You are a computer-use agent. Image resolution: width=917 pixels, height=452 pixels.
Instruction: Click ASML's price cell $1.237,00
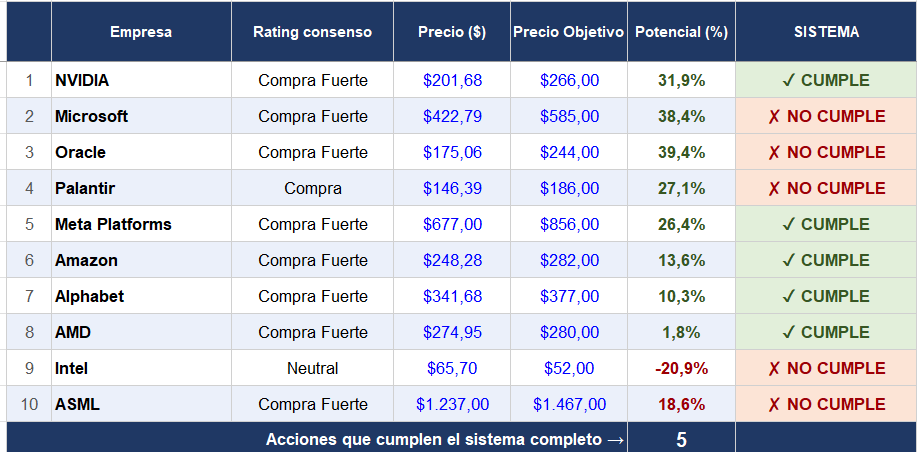click(452, 404)
